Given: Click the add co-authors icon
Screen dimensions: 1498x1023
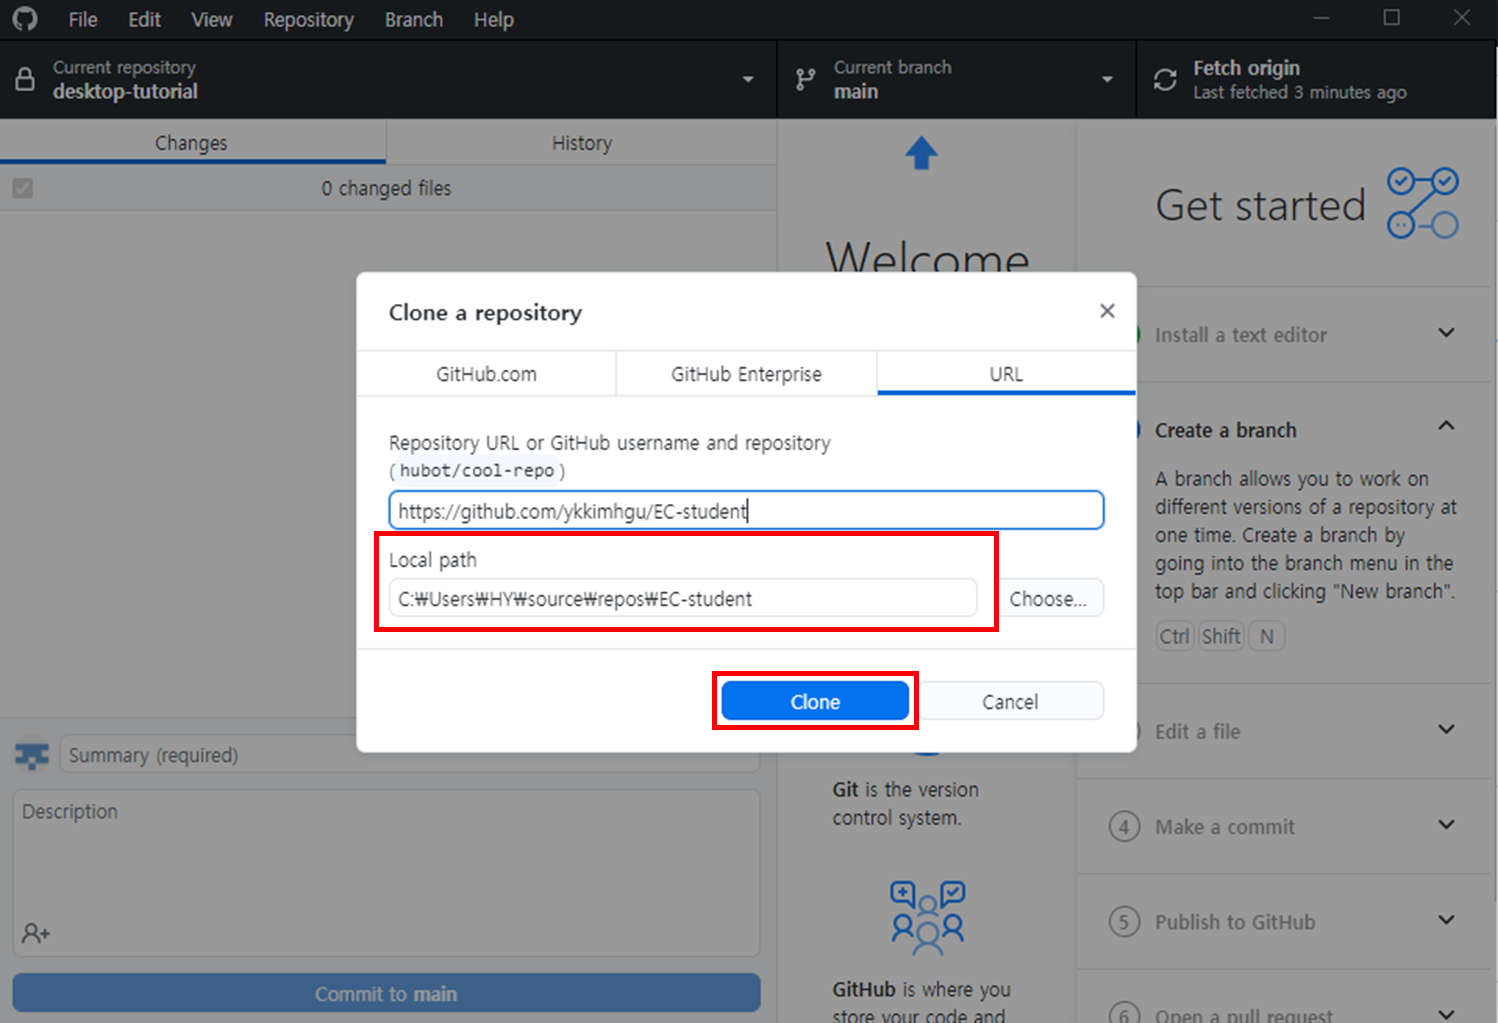Looking at the screenshot, I should tap(36, 933).
